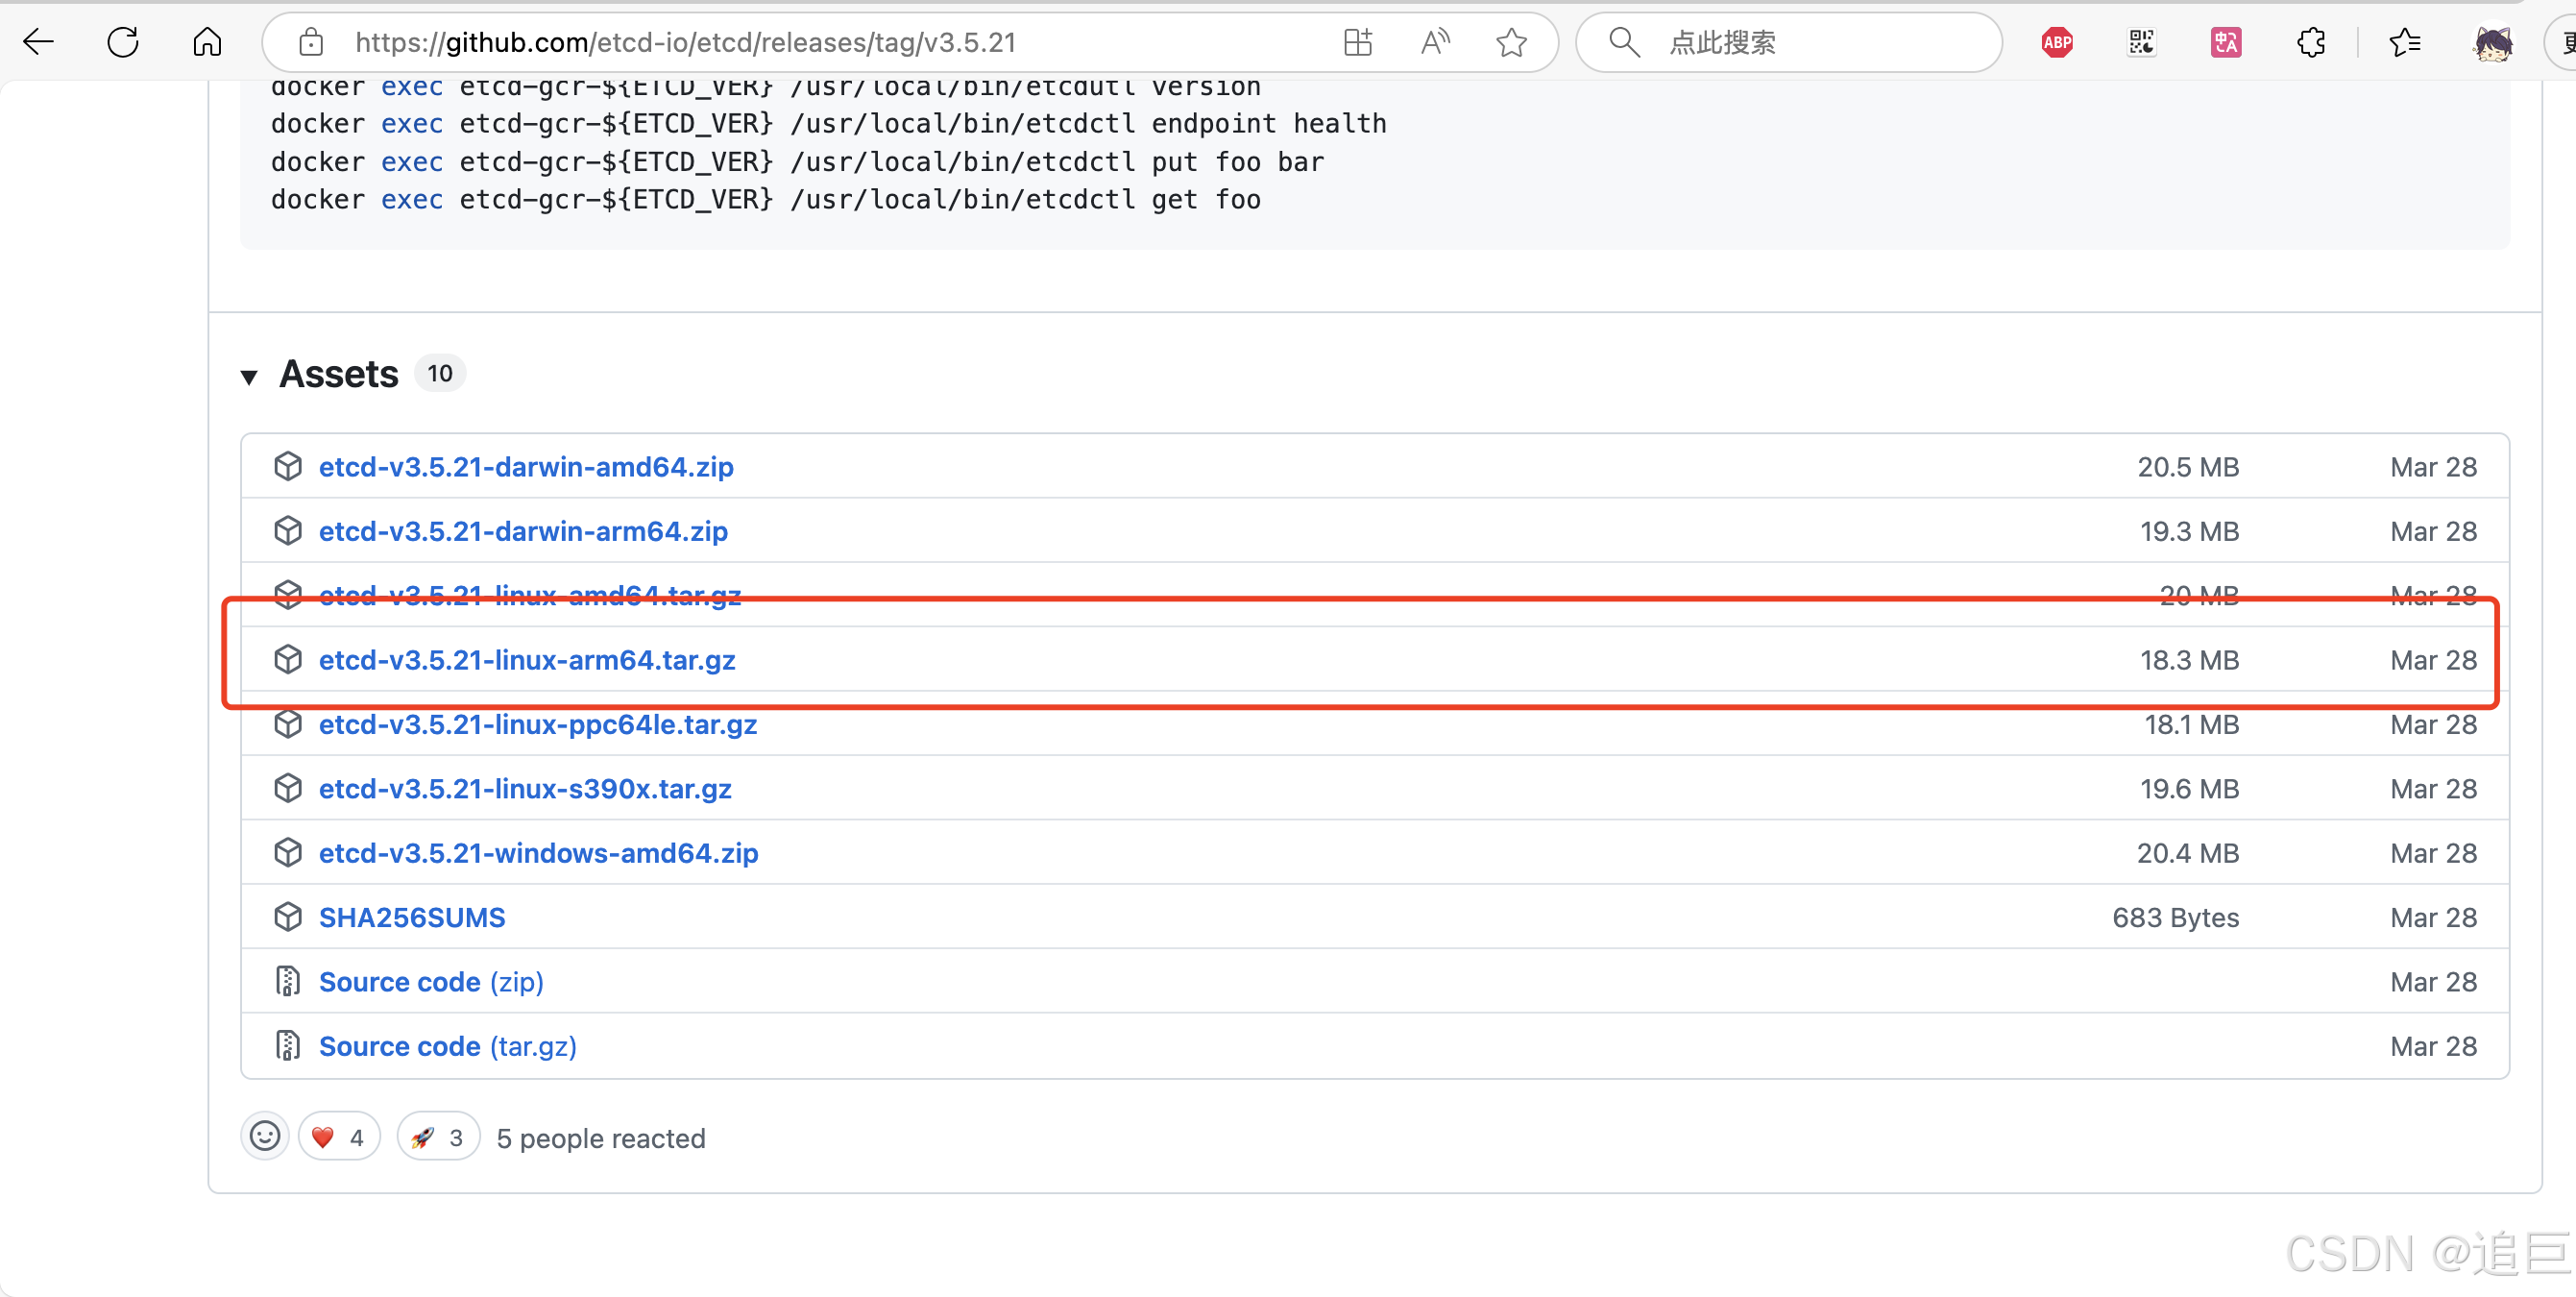Activate the read aloud icon
Screen dimensions: 2576x1297
(x=1435, y=42)
